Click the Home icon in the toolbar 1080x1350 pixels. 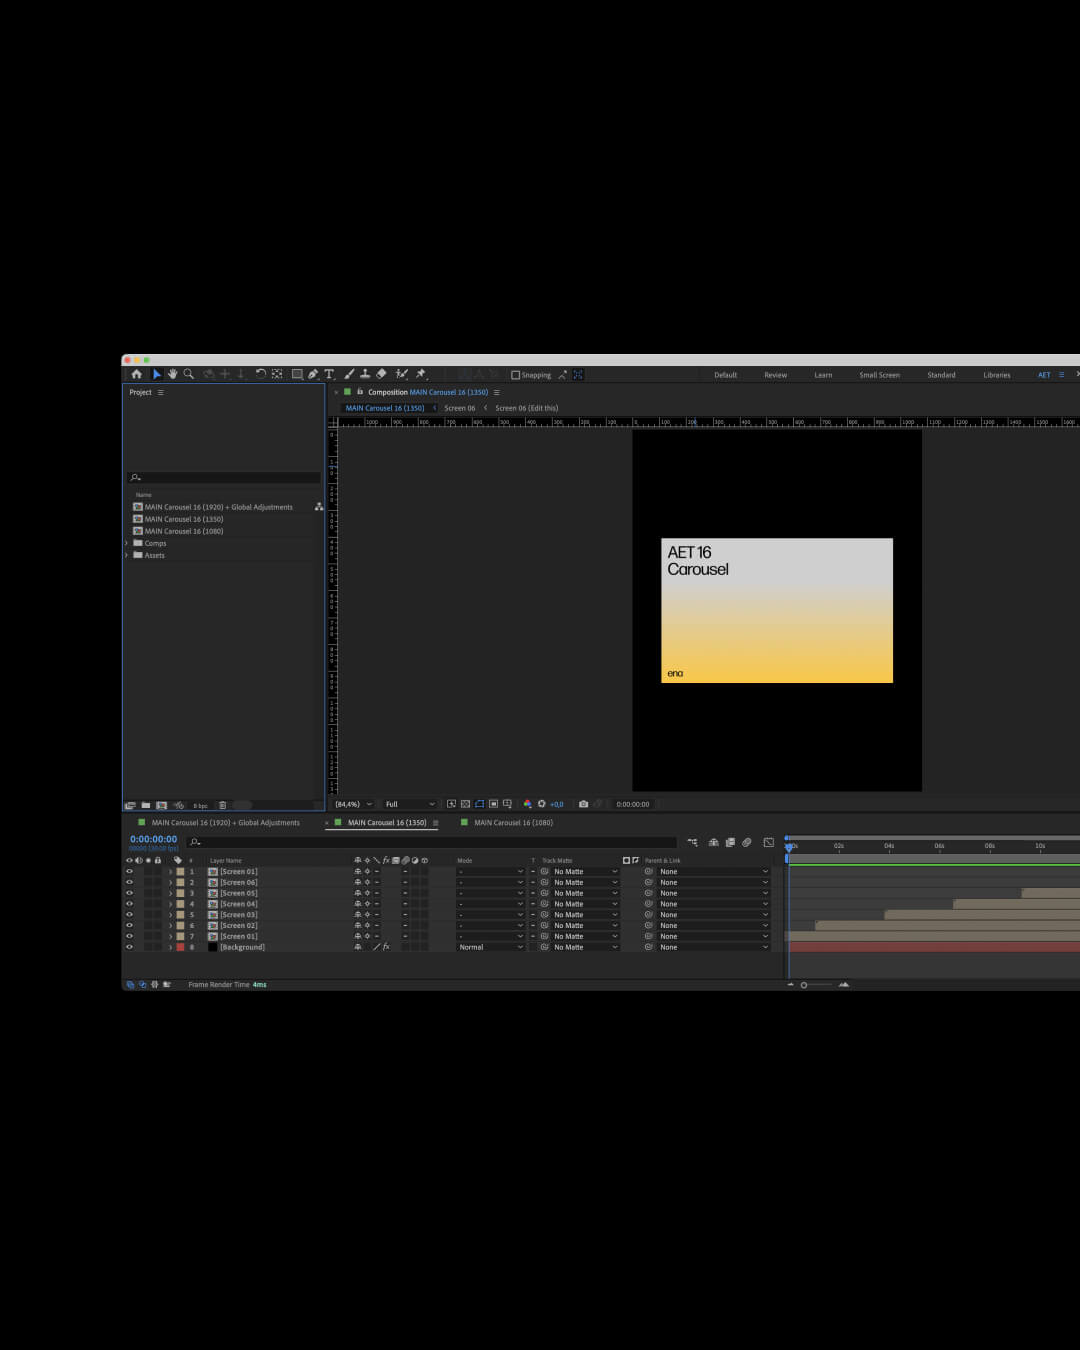(137, 374)
